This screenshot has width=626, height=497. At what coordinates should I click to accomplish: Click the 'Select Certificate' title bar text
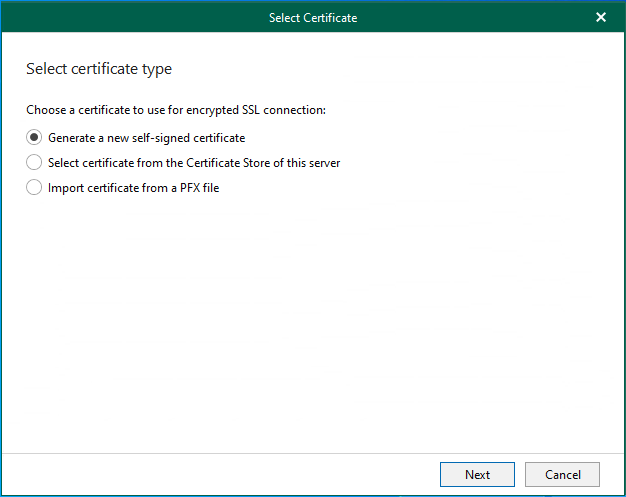tap(313, 17)
